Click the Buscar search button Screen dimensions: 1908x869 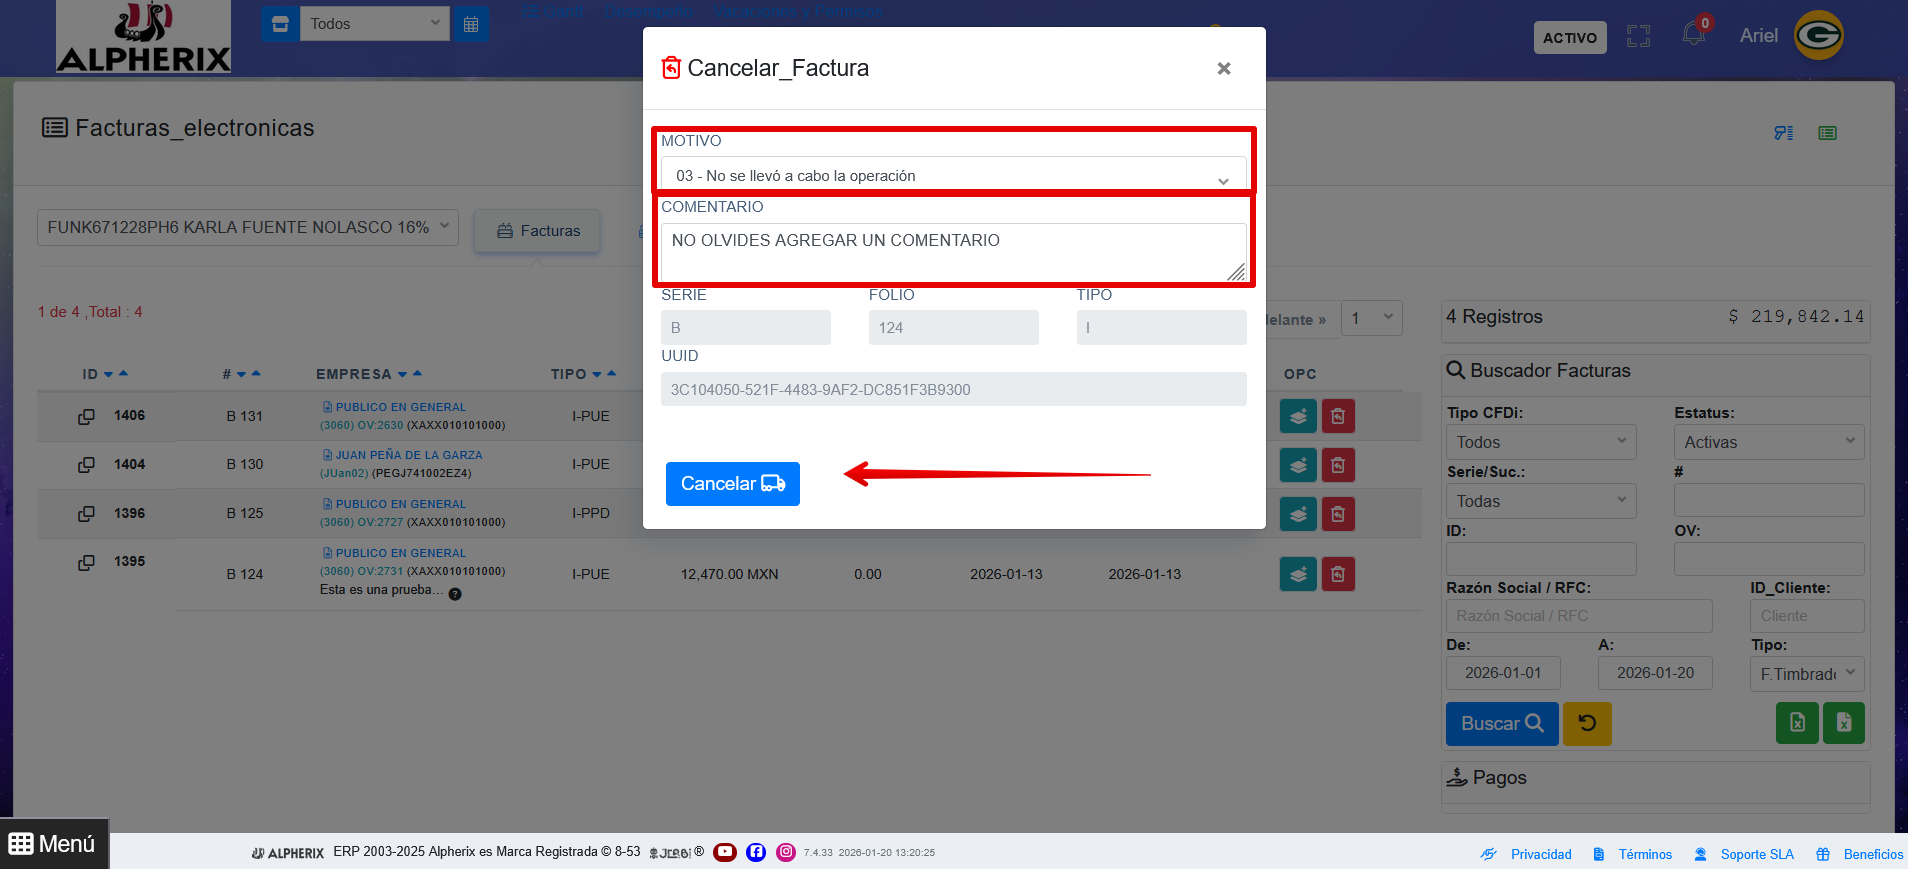pyautogui.click(x=1501, y=723)
